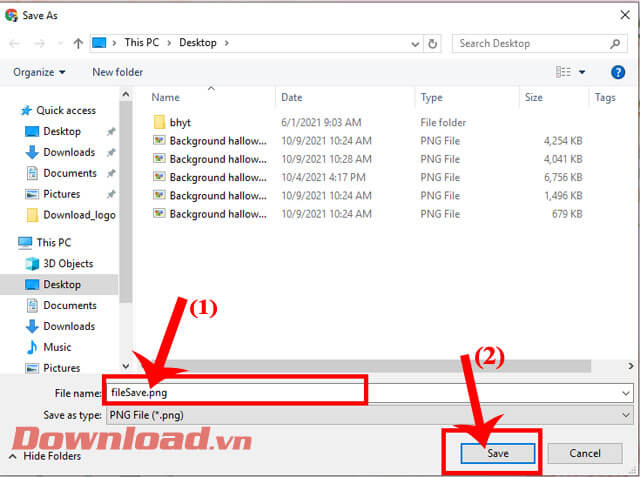
Task: Open Help with blue question icon
Action: click(x=618, y=72)
